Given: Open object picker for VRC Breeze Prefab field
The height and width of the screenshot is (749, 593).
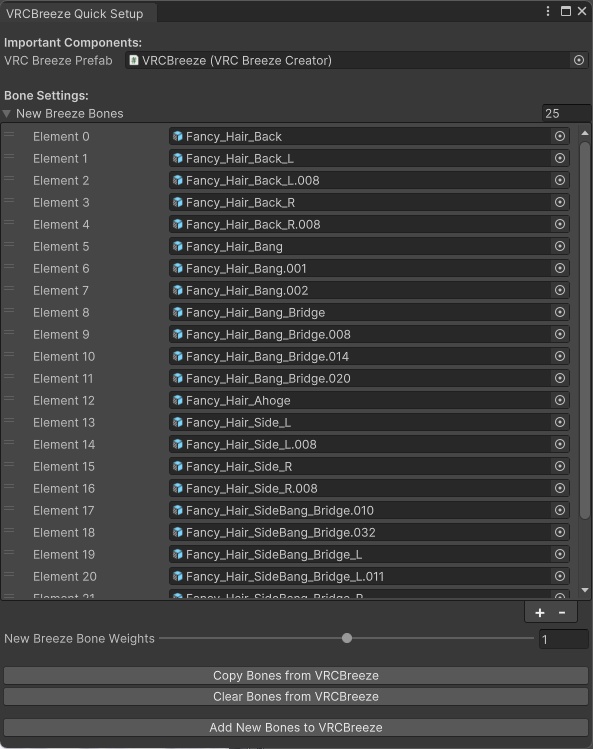Looking at the screenshot, I should pos(579,60).
